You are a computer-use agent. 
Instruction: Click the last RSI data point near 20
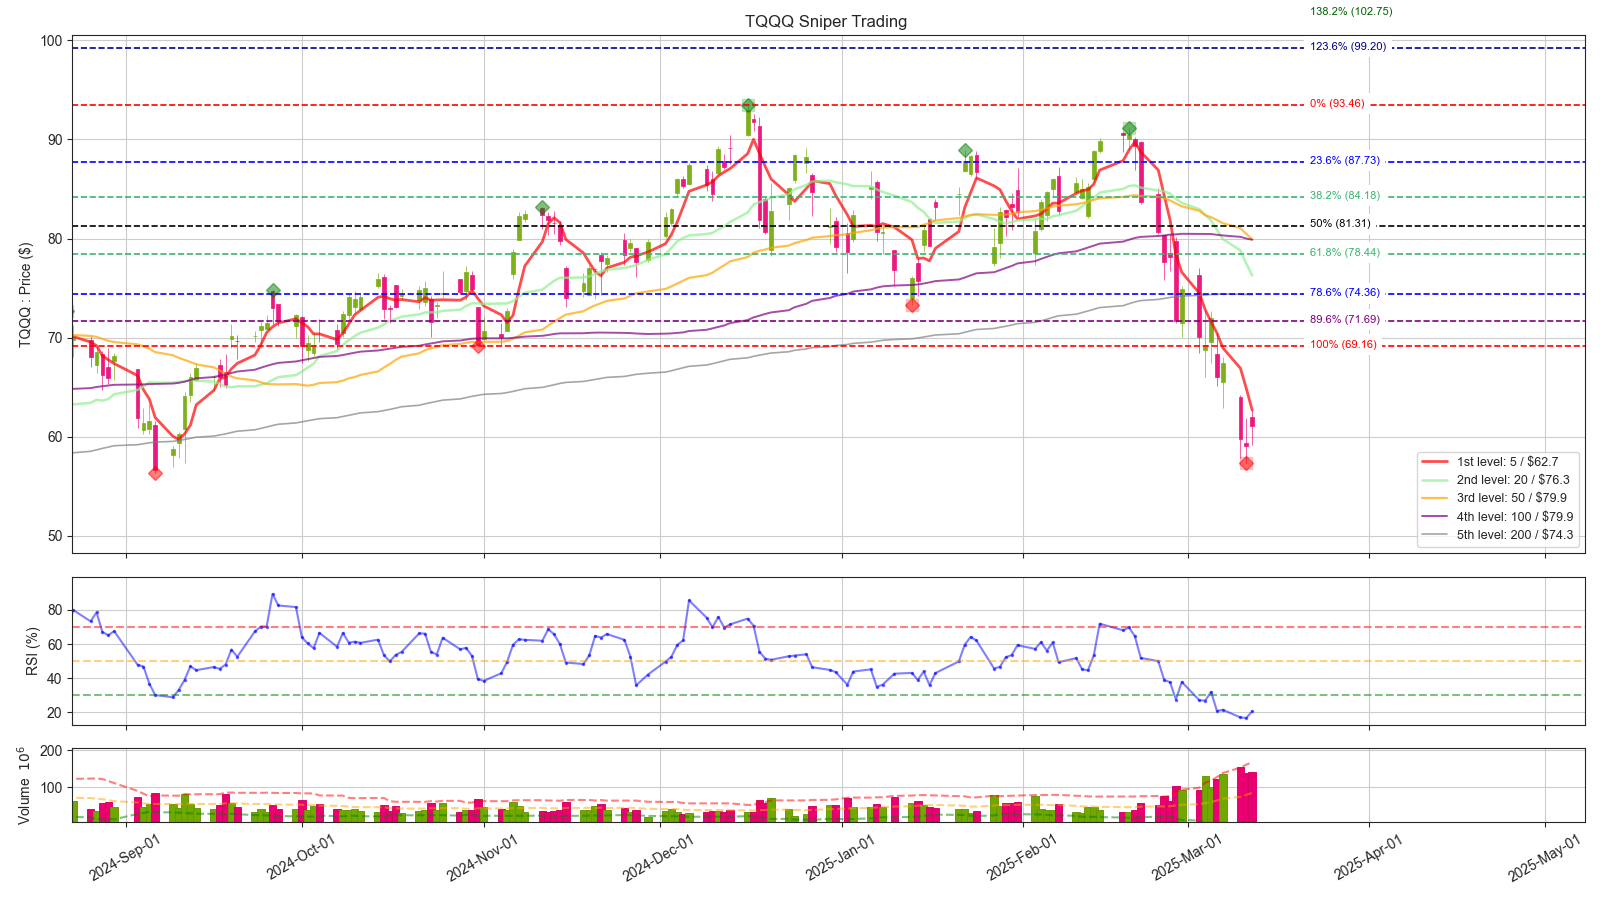point(1252,712)
